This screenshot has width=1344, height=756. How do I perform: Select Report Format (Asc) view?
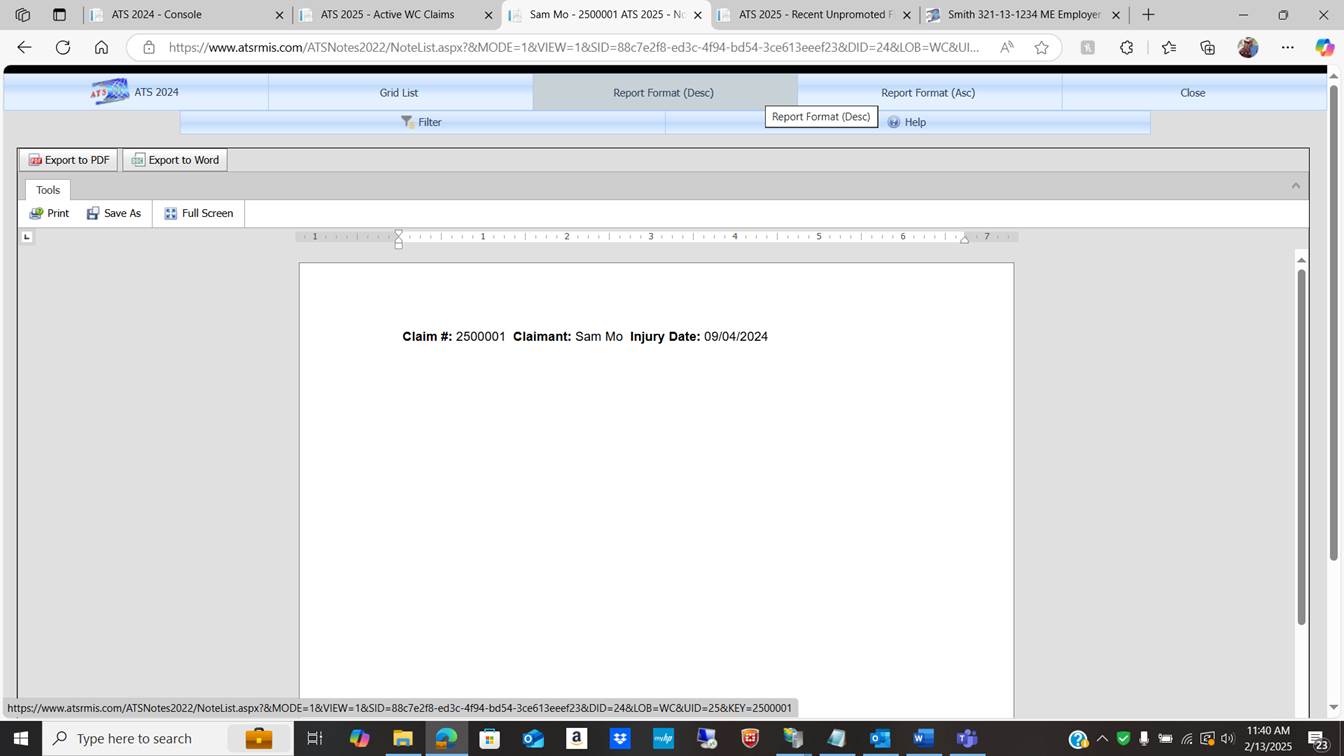click(x=927, y=93)
